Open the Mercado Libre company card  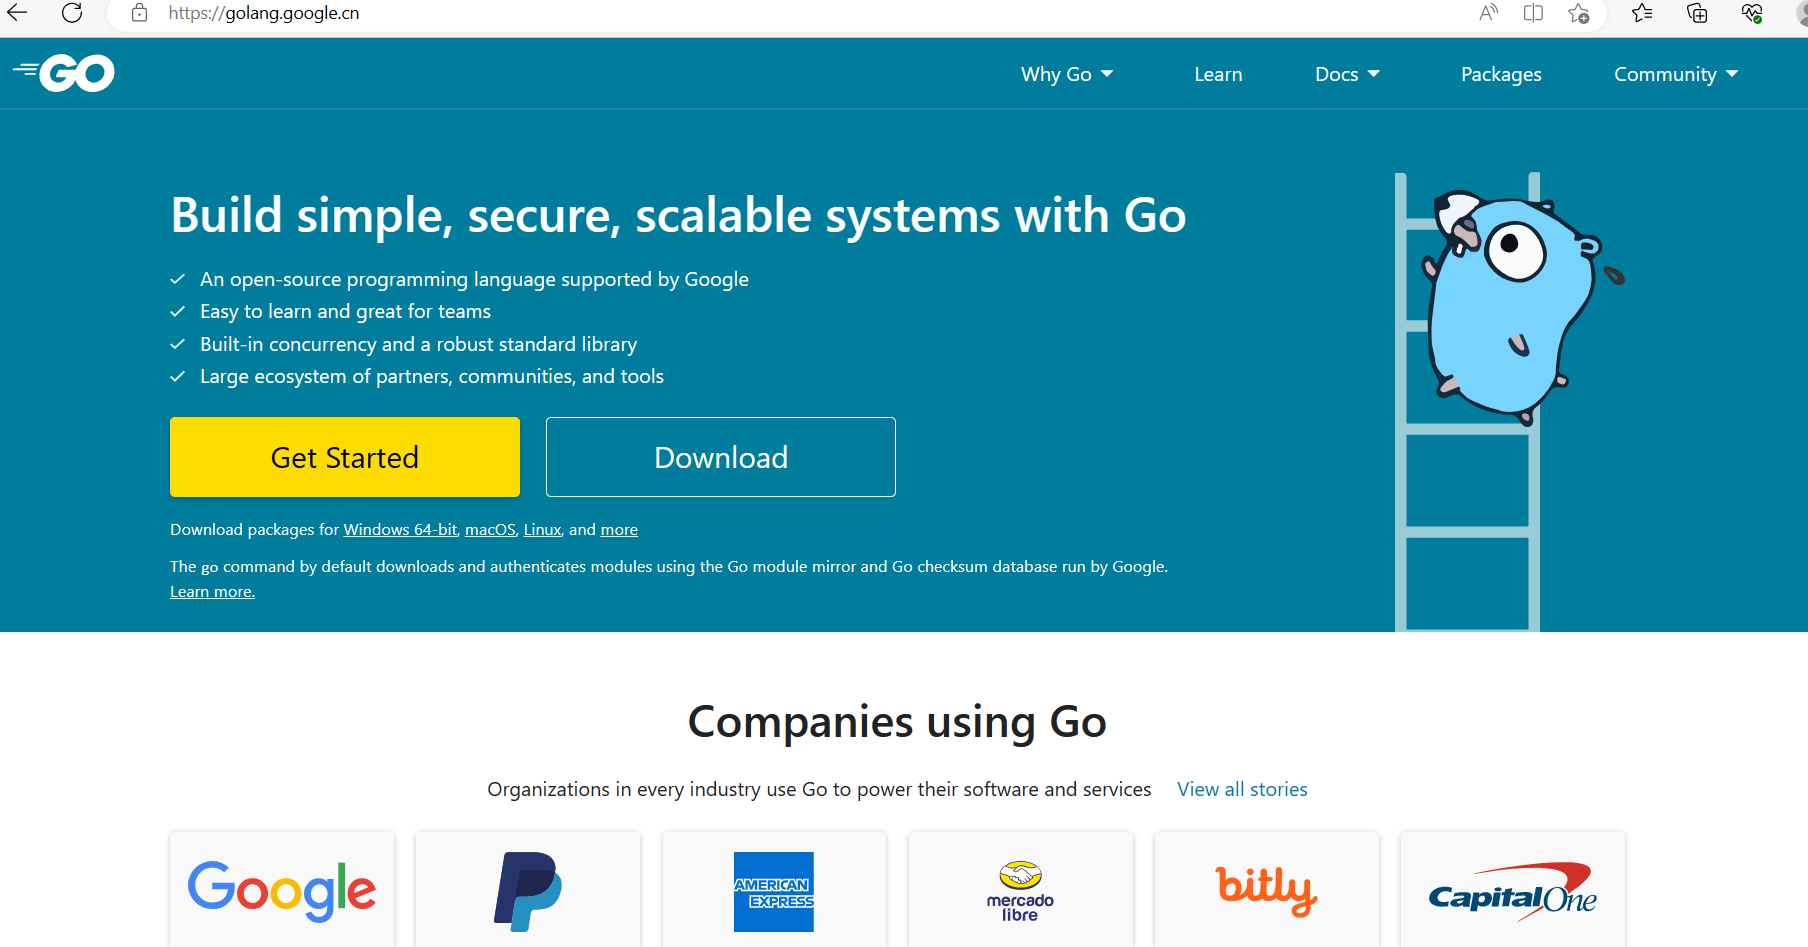1020,890
